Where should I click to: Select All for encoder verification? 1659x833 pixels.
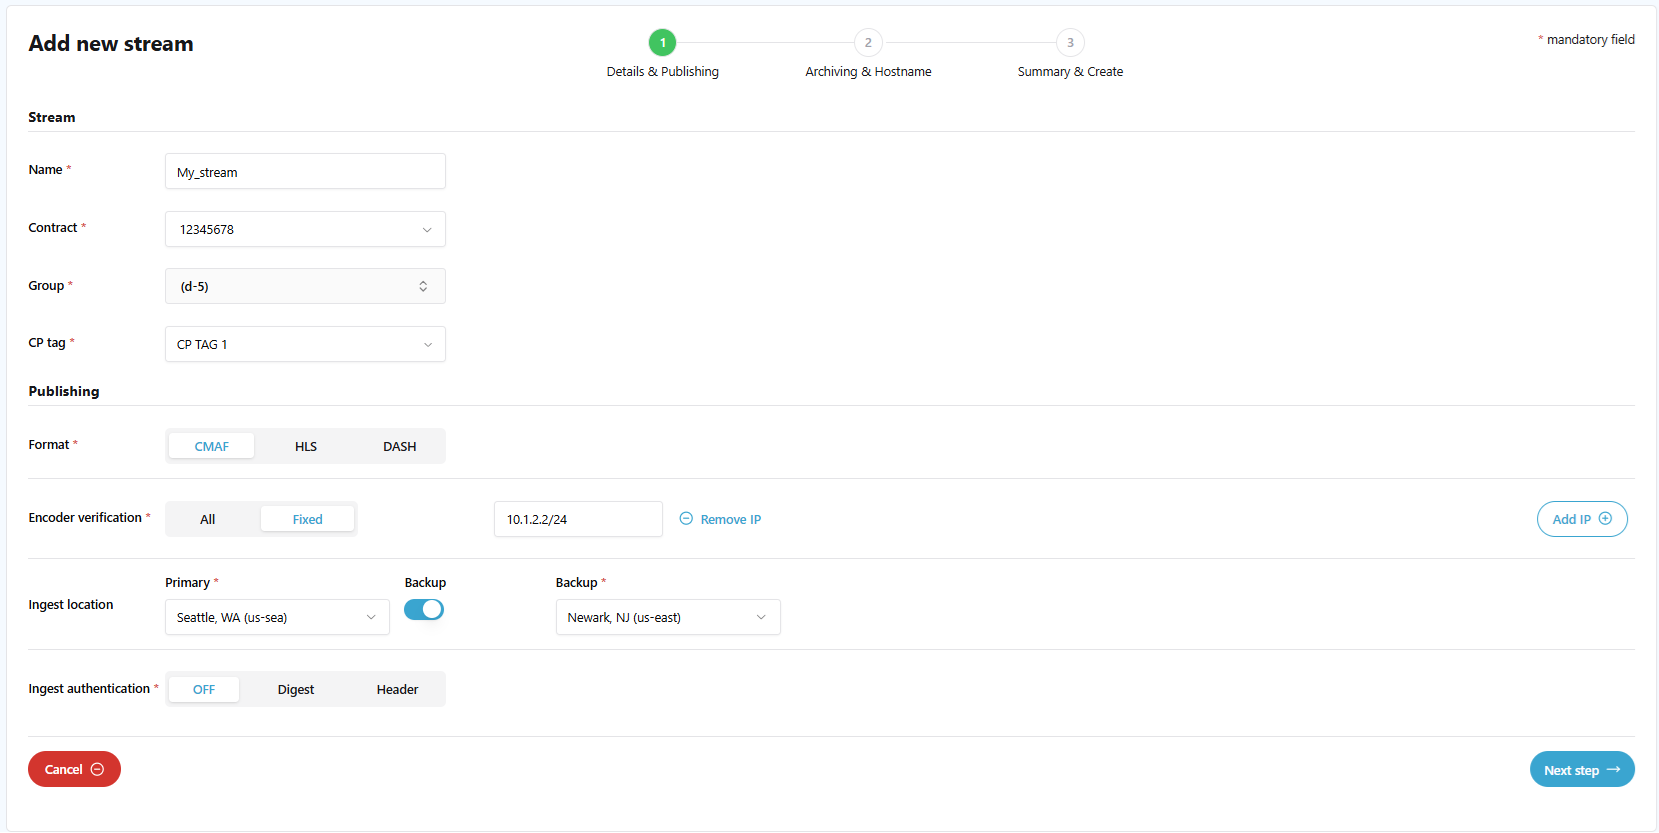coord(208,519)
